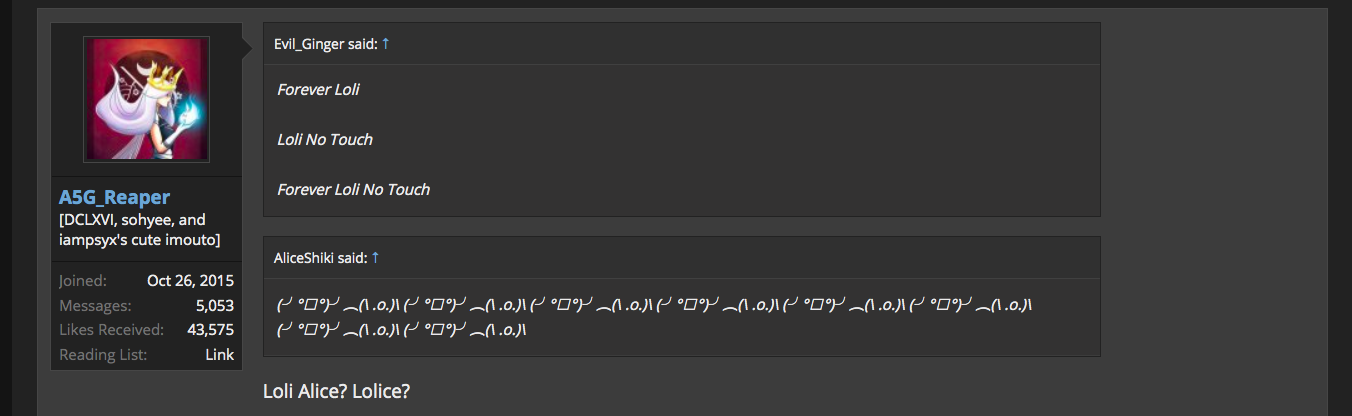Image resolution: width=1352 pixels, height=416 pixels.
Task: Click the quoted line Loli No Touch
Action: (325, 140)
